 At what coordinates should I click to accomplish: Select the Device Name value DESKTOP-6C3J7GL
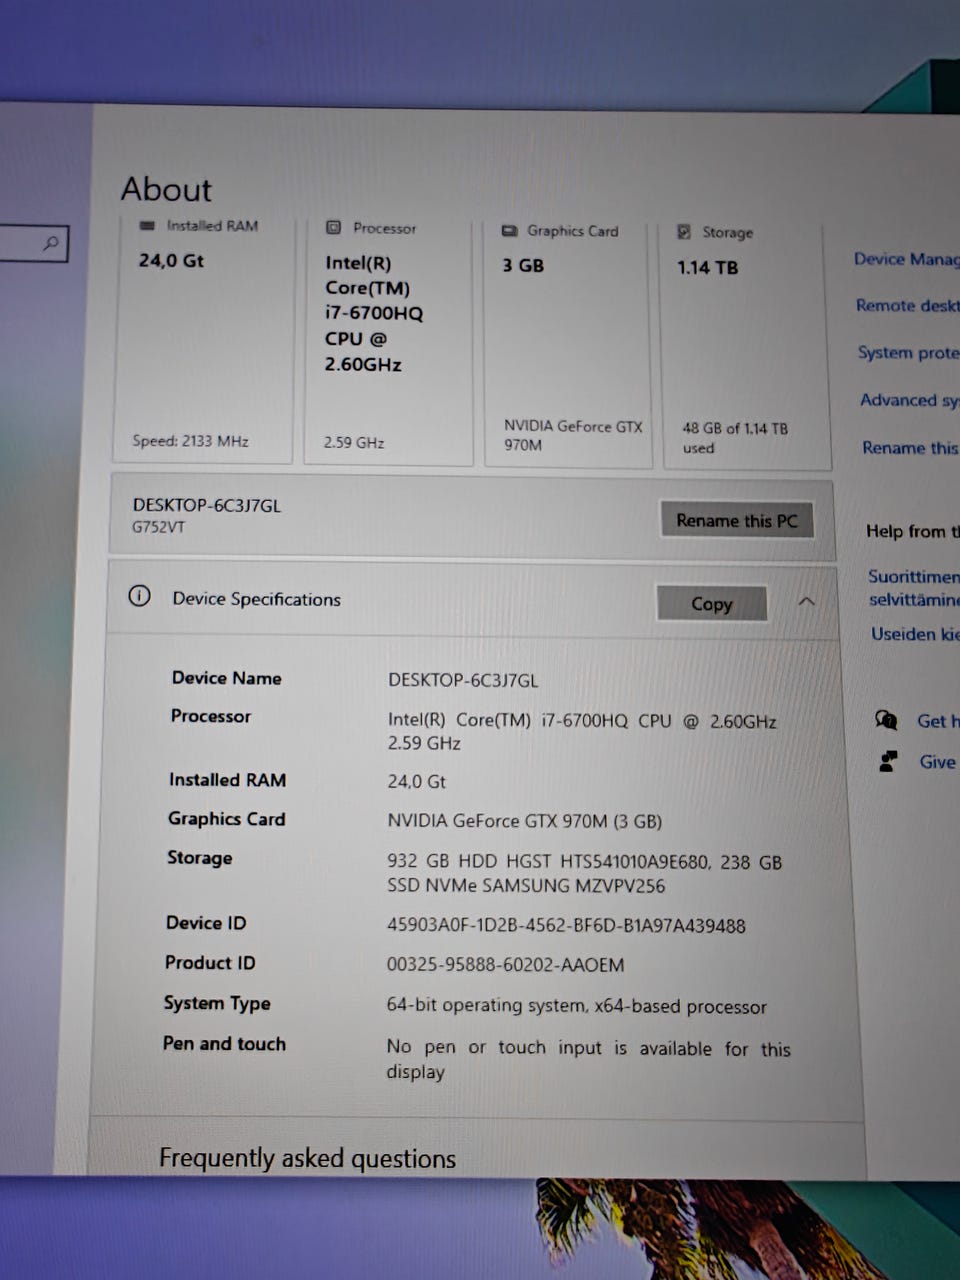463,681
